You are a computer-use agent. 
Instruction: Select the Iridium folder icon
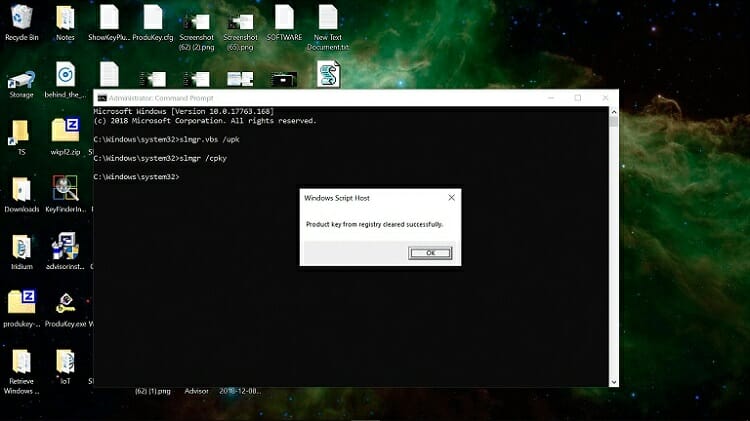(x=21, y=246)
